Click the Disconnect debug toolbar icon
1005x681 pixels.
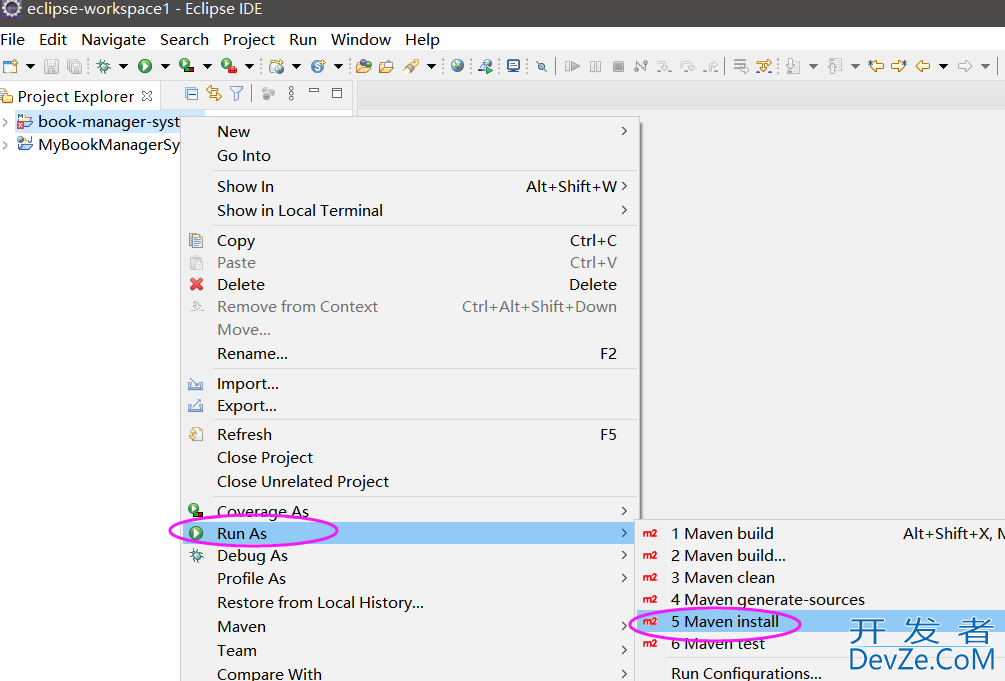coord(641,66)
